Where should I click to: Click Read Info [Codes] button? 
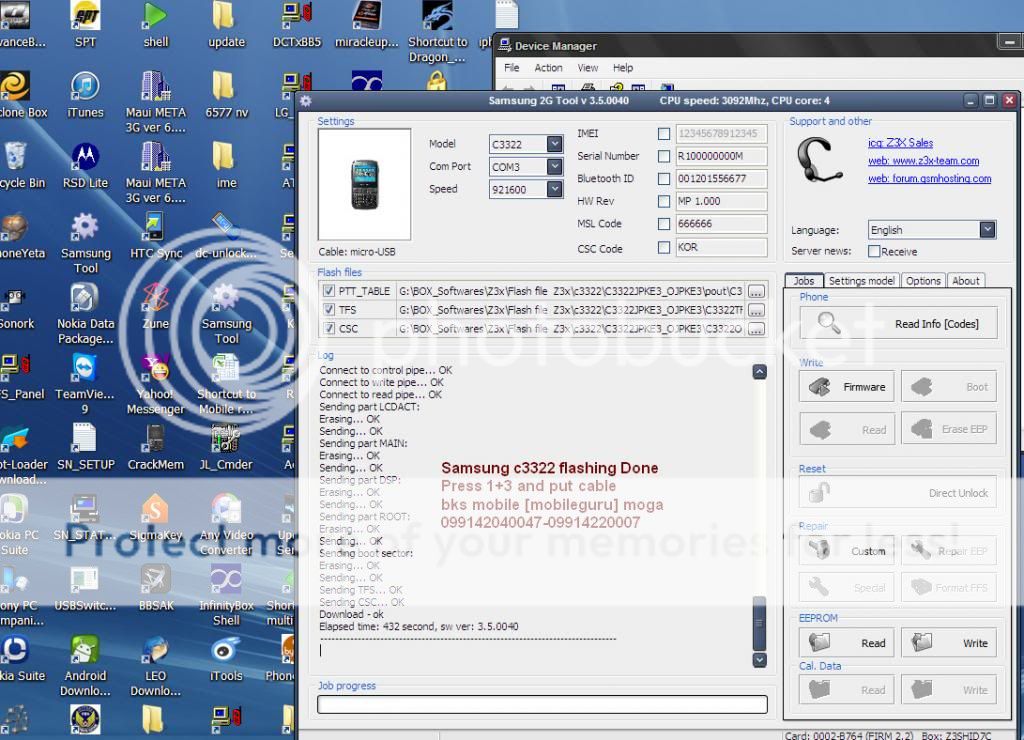pyautogui.click(x=898, y=323)
